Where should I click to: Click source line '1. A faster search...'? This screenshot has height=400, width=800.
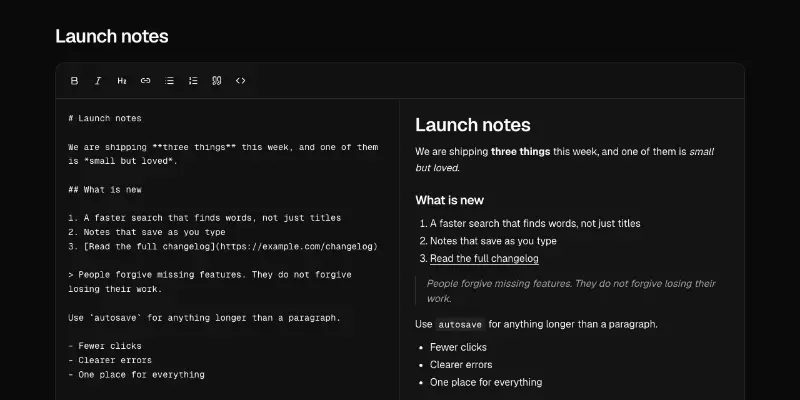pos(205,218)
